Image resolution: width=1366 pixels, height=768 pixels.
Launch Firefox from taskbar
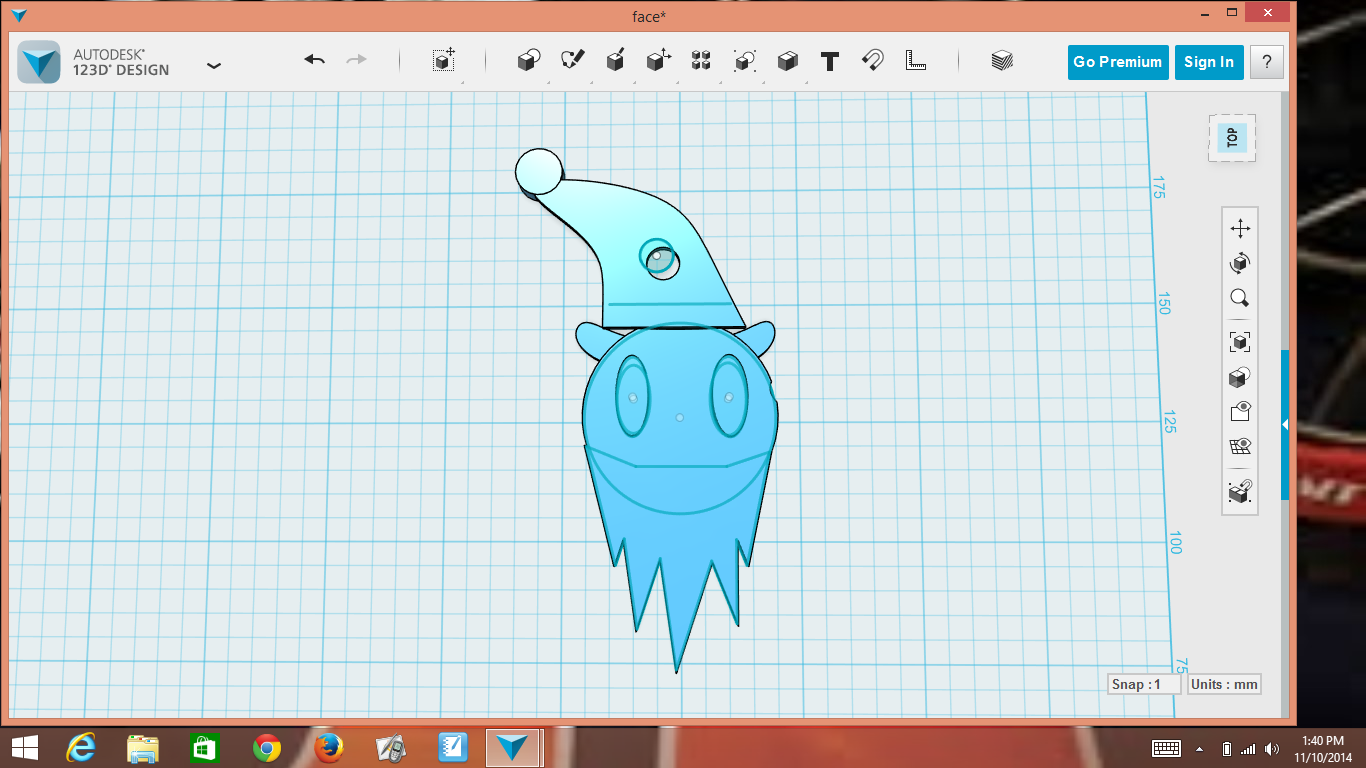coord(329,747)
